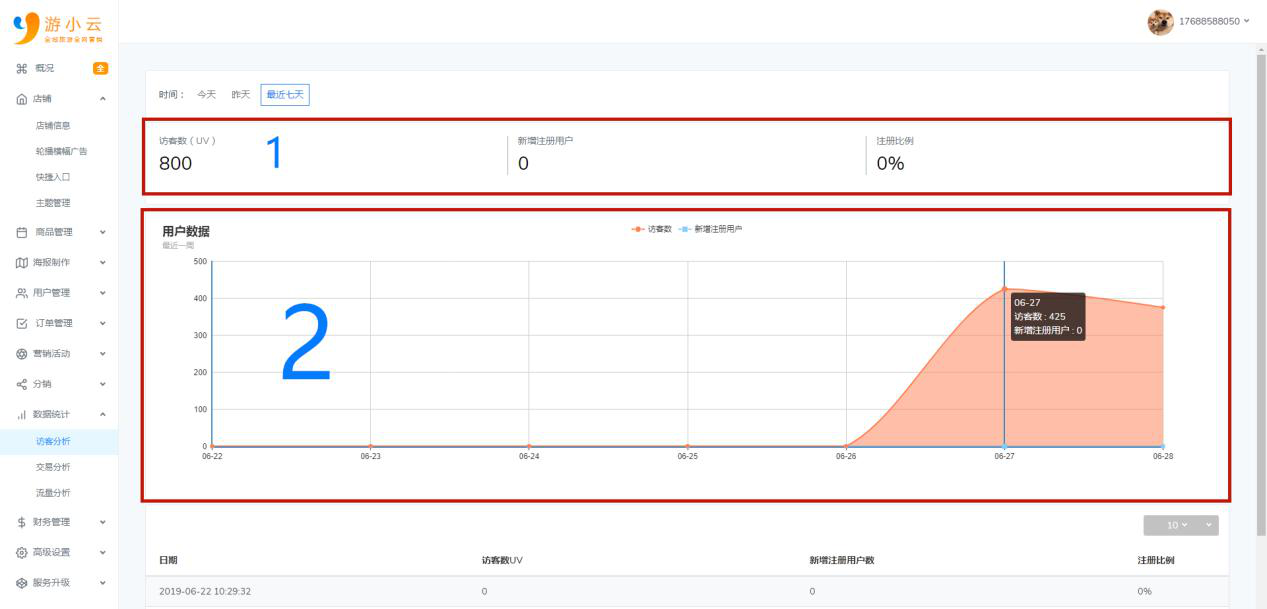Open 轮播横幅广告 in the sidebar
Viewport: 1267px width, 609px height.
62,151
